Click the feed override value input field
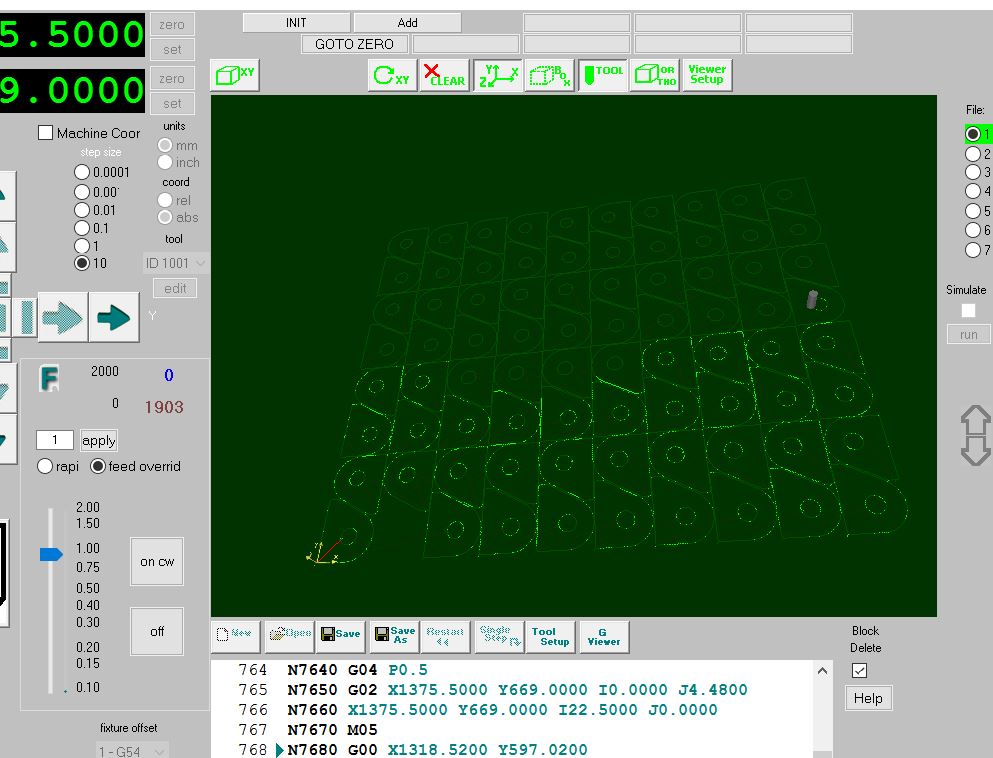This screenshot has height=758, width=993. [55, 440]
